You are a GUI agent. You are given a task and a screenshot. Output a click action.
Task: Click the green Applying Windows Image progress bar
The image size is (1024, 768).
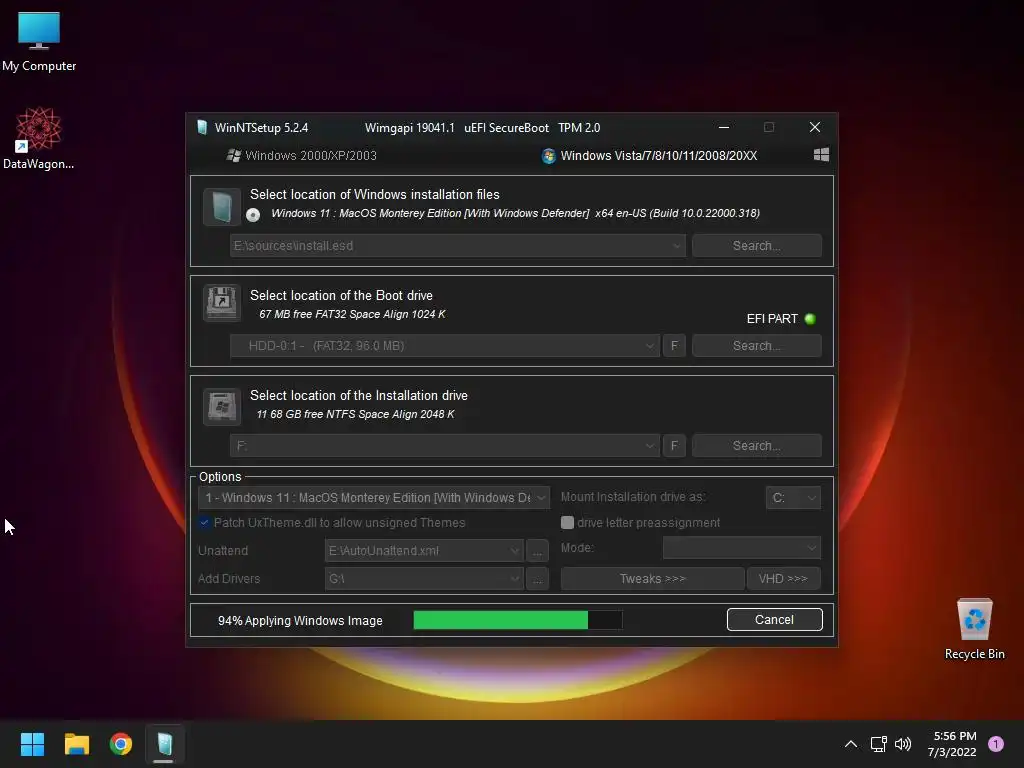pos(518,620)
